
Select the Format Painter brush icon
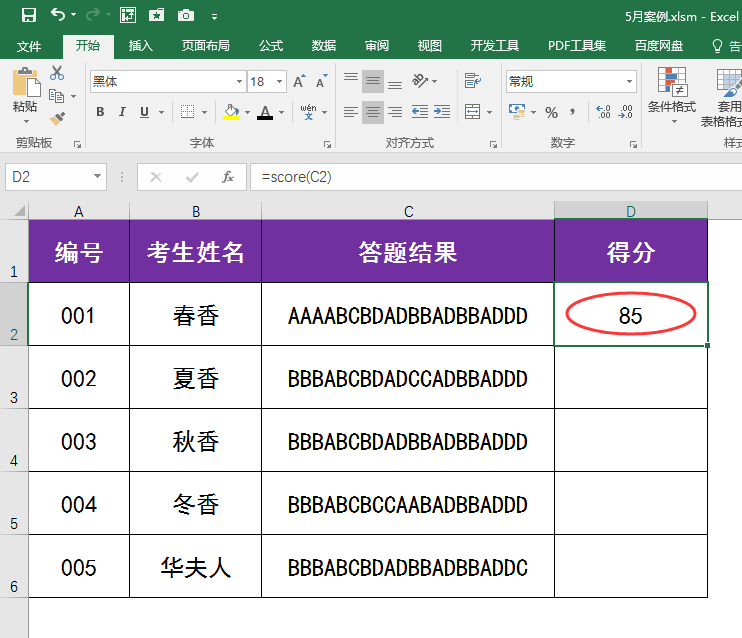click(x=57, y=118)
